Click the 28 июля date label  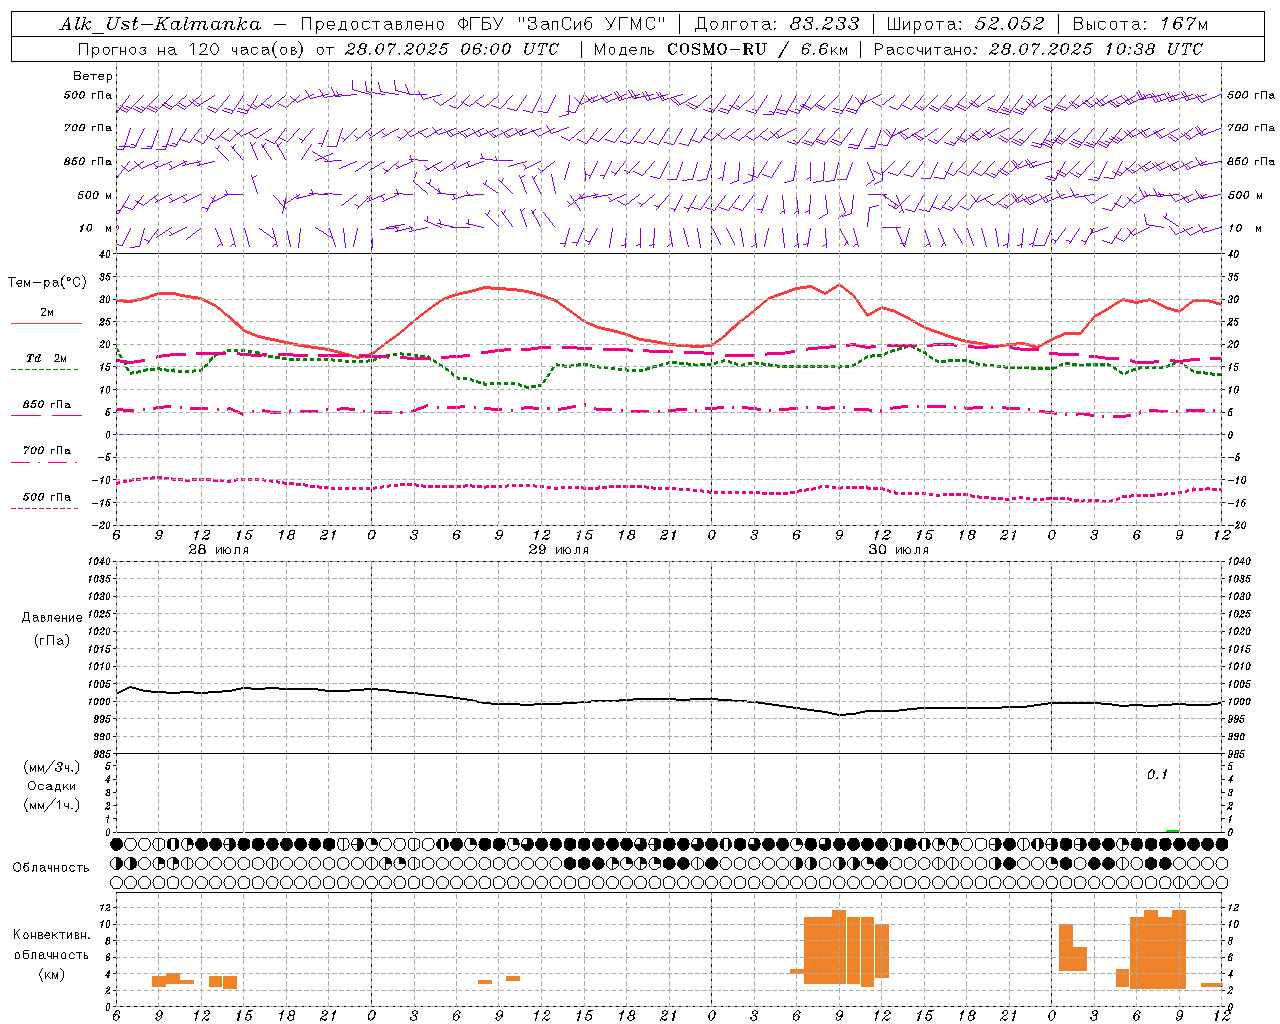[219, 550]
